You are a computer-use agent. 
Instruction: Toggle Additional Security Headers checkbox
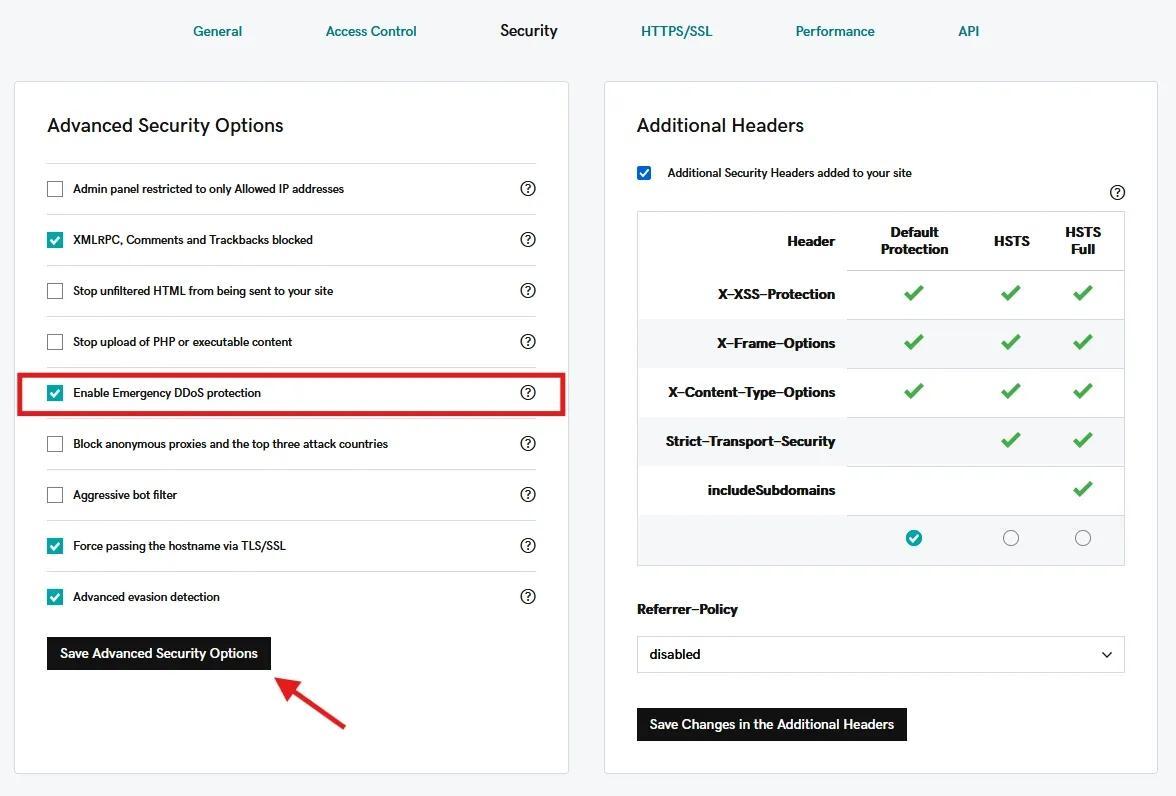(644, 173)
